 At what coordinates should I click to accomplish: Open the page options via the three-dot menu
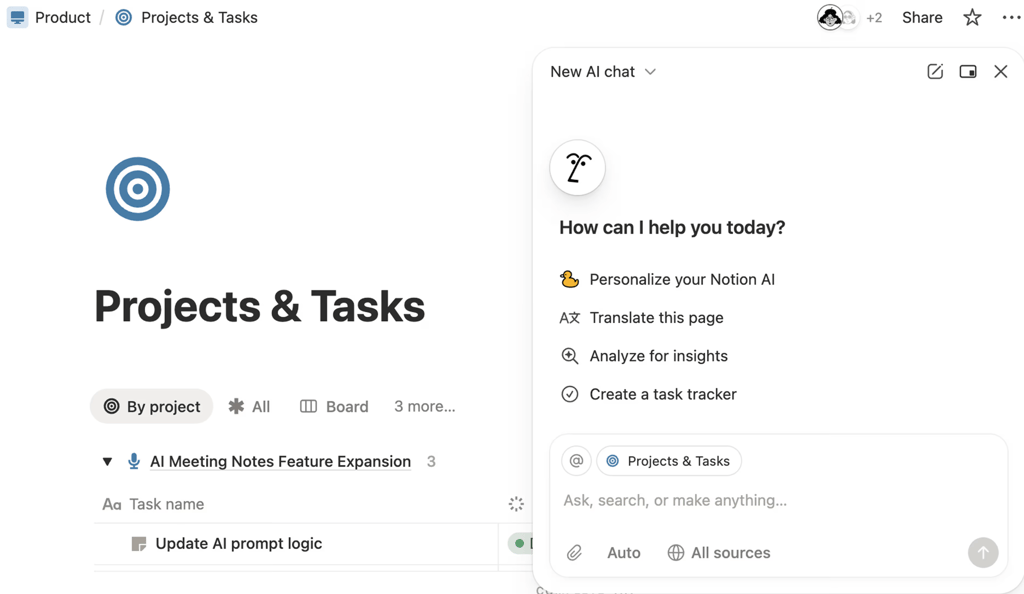[1011, 17]
